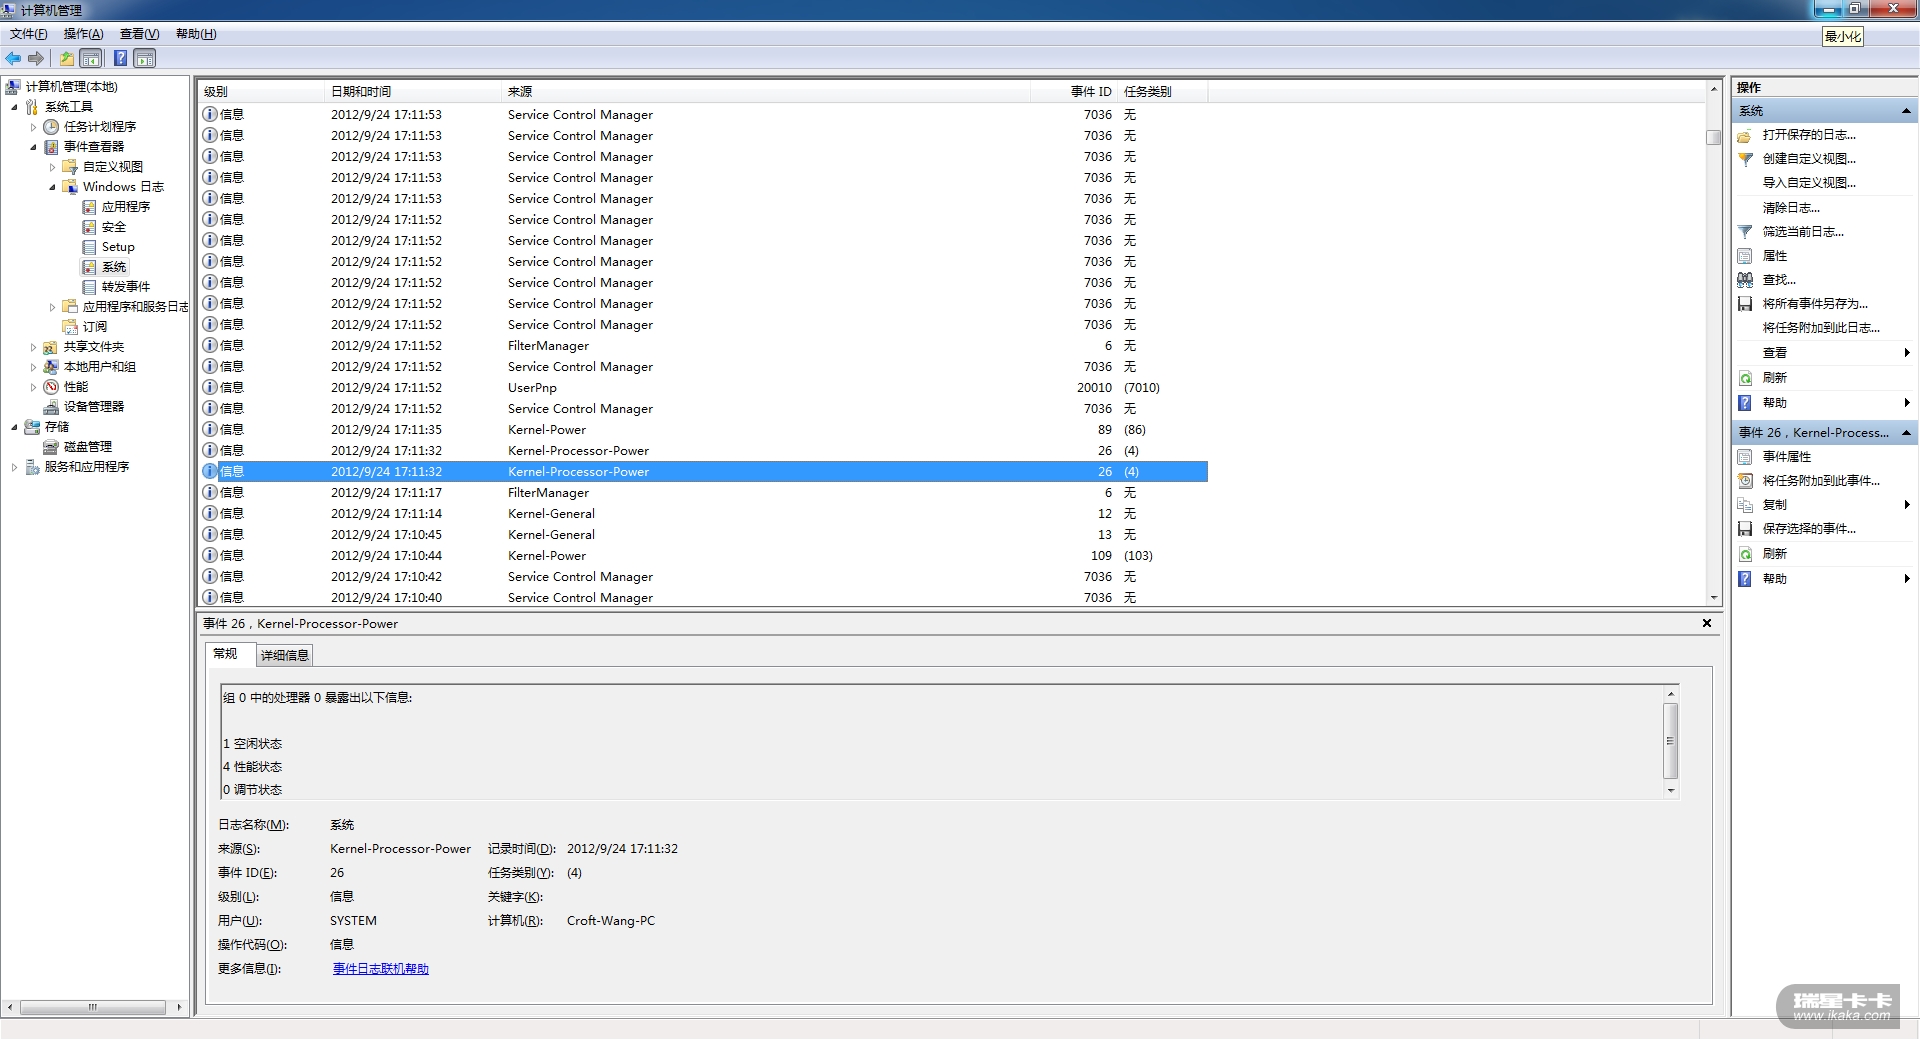The image size is (1920, 1040).
Task: Select 订阅 in the console tree
Action: tap(95, 327)
